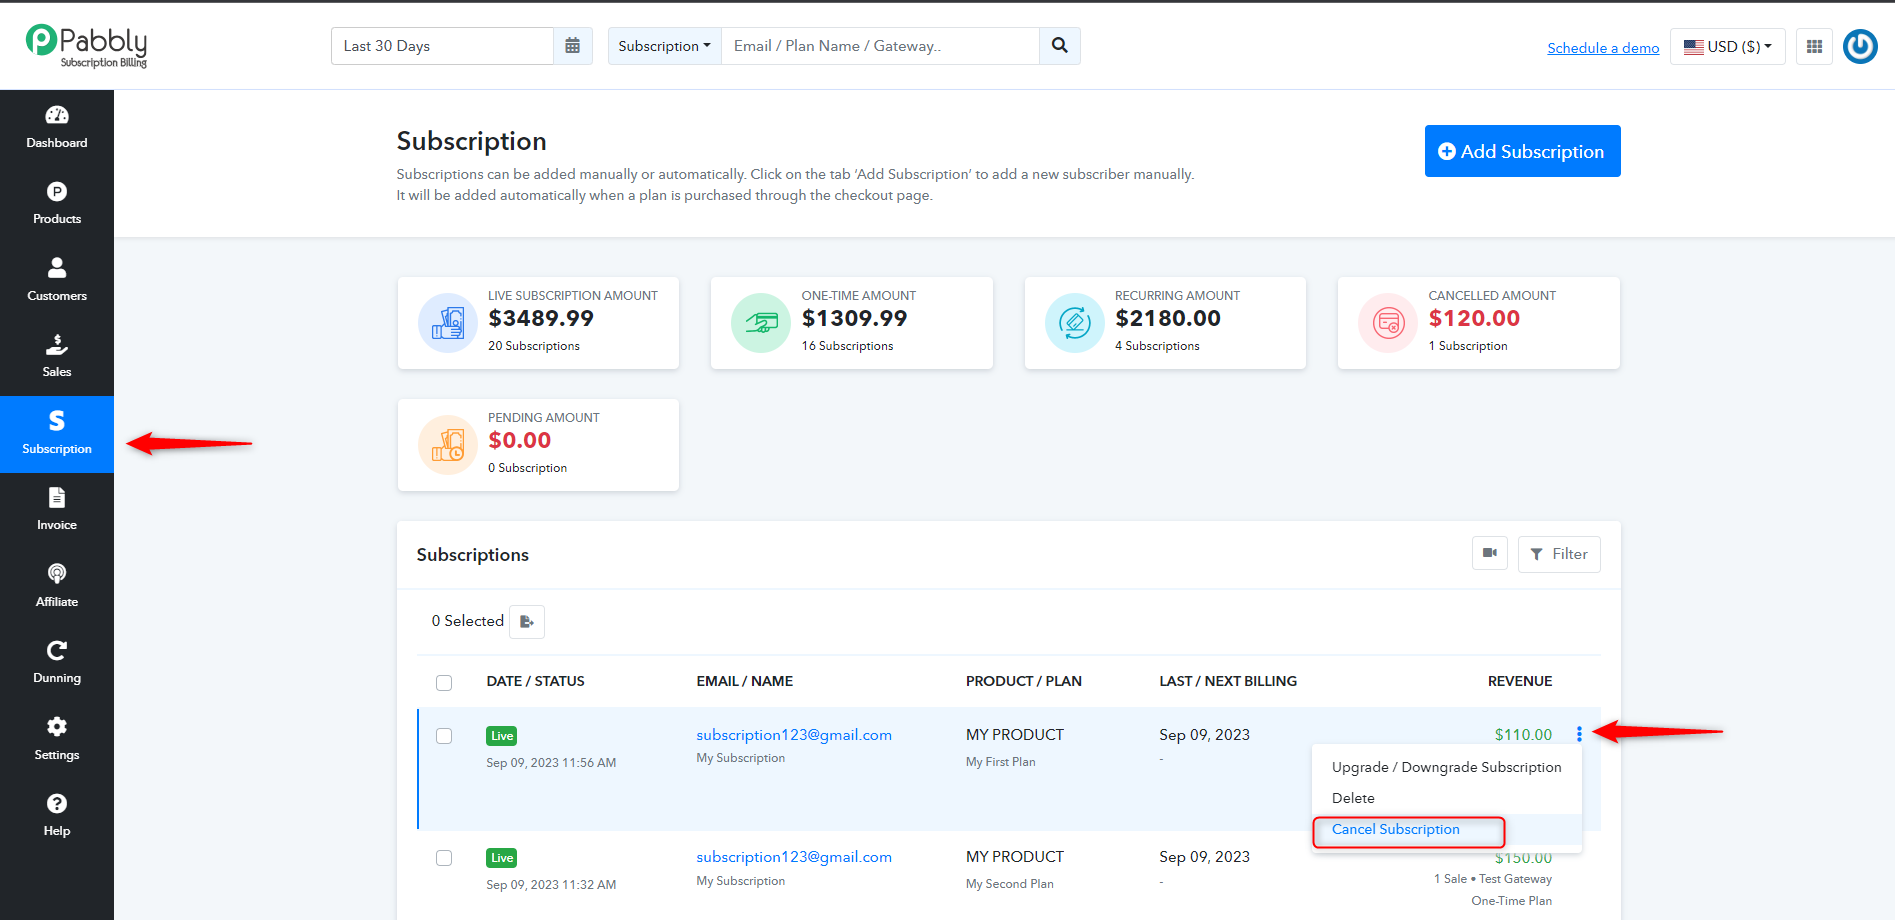
Task: Open the Dashboard sidebar icon
Action: pyautogui.click(x=57, y=127)
